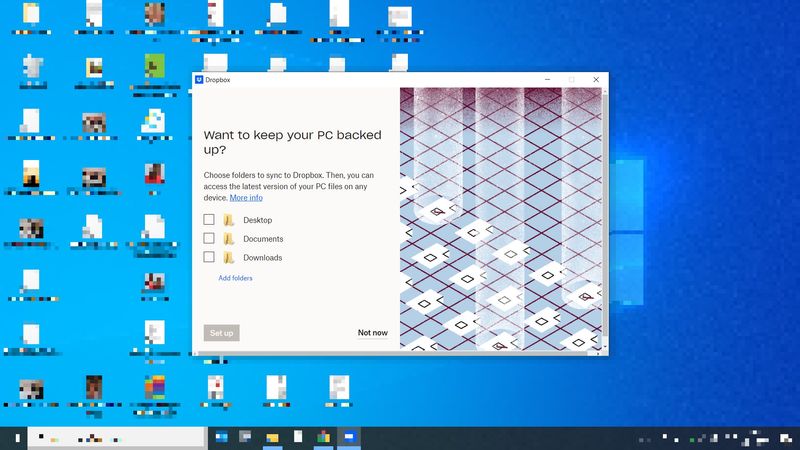Click the "Downloads" folder label

[x=263, y=258]
